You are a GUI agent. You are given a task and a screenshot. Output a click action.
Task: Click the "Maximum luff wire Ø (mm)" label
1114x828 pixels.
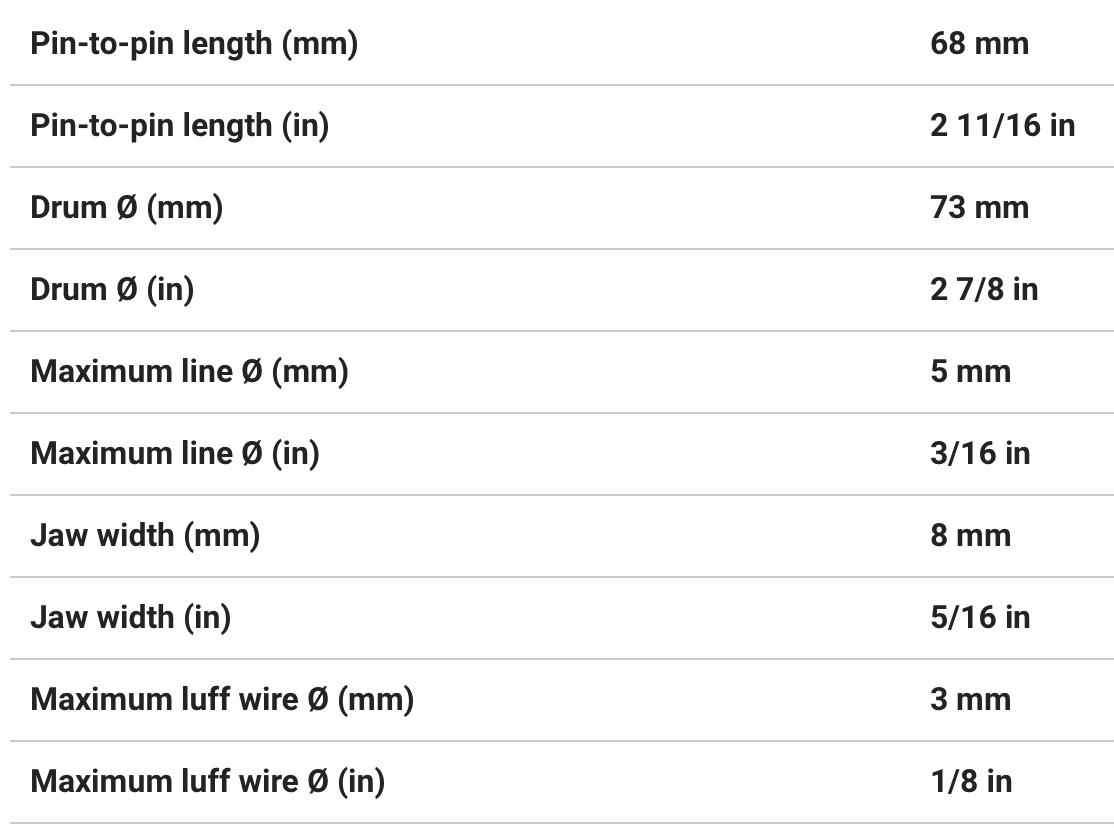(x=222, y=700)
